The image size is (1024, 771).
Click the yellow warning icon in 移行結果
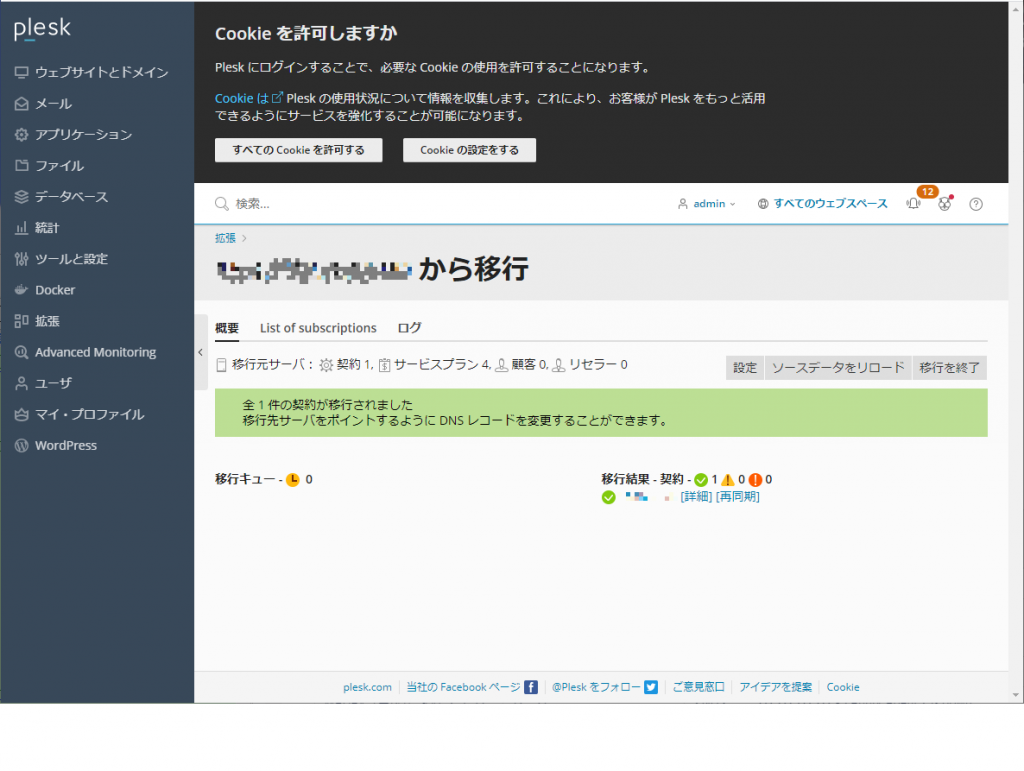728,480
